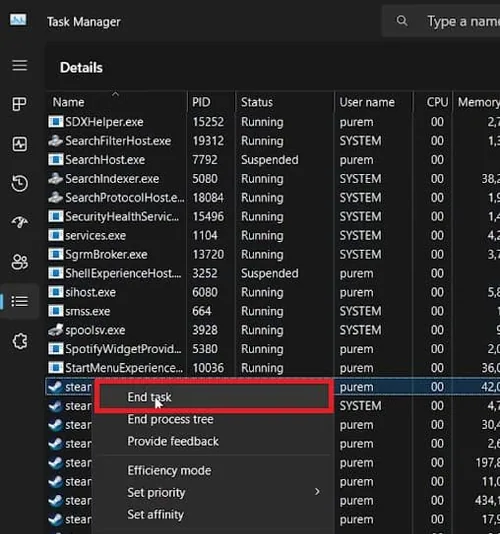Screen dimensions: 500x534
Task: Focus the search box at top
Action: point(443,21)
